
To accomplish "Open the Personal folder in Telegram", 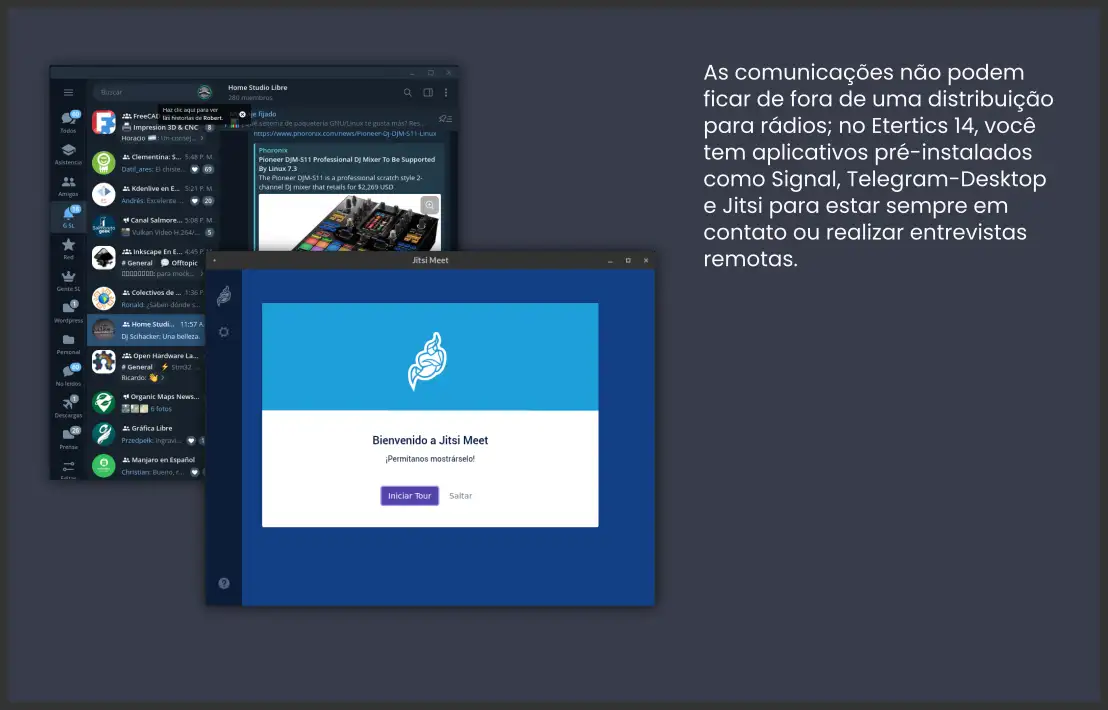I will 69,344.
